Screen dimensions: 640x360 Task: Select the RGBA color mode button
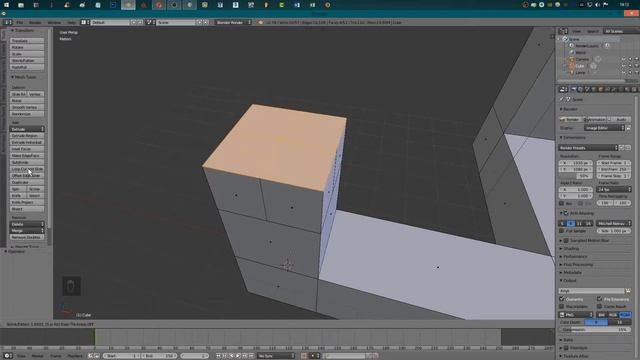click(x=625, y=315)
